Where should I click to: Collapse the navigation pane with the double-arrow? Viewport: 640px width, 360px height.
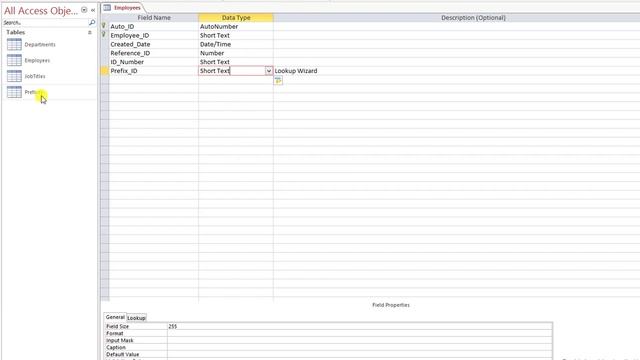(x=93, y=10)
